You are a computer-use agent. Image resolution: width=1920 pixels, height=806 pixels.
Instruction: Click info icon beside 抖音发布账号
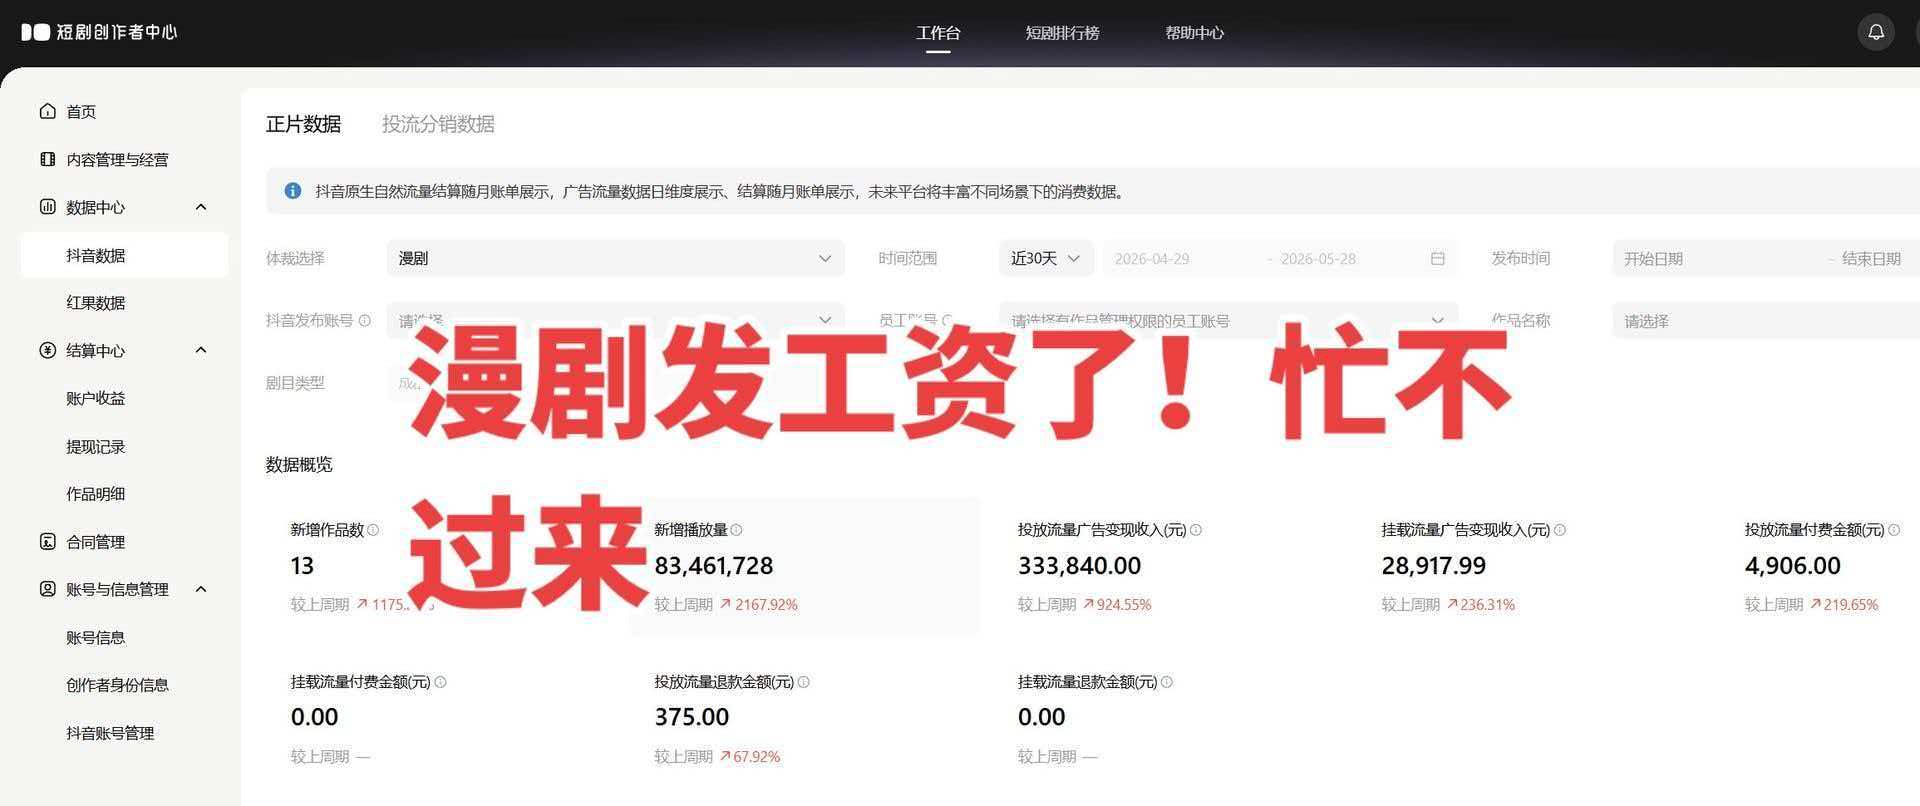click(365, 320)
